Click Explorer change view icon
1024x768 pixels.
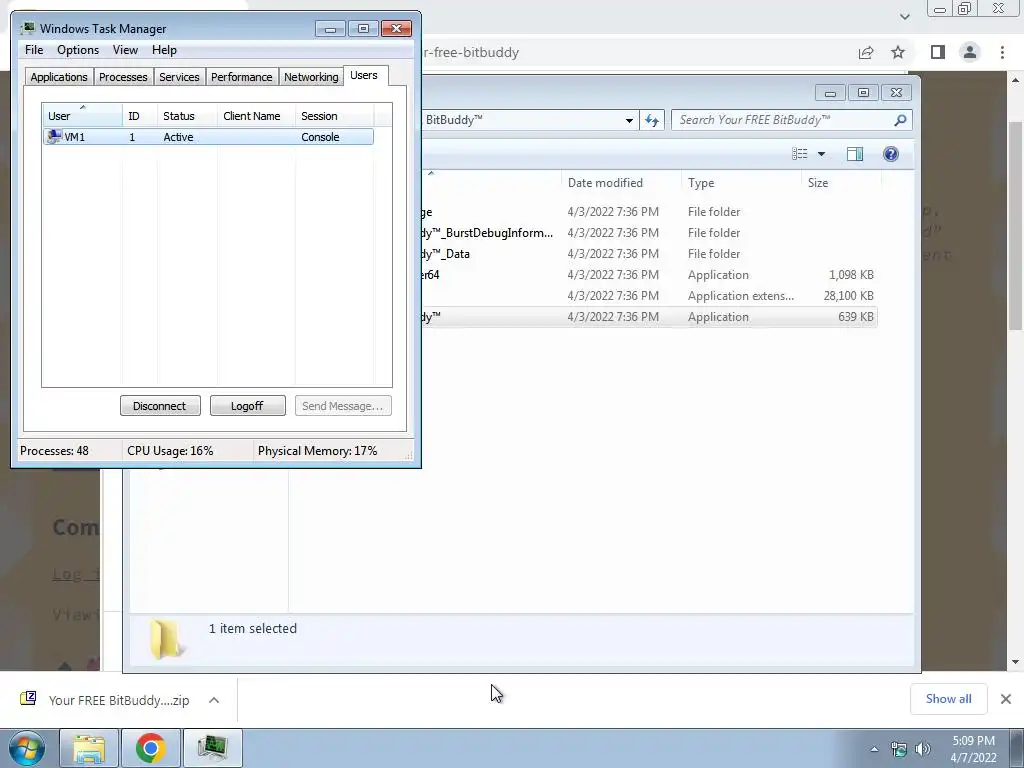point(799,153)
